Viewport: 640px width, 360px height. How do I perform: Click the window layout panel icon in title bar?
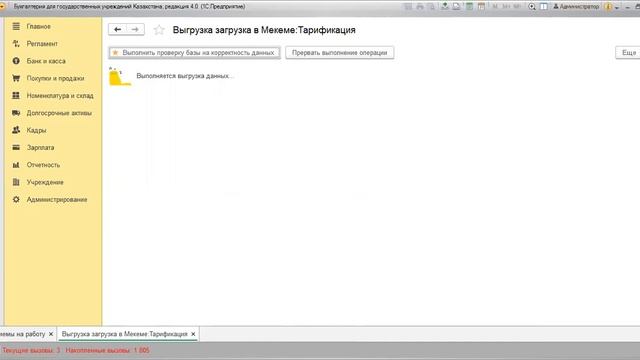[x=544, y=7]
